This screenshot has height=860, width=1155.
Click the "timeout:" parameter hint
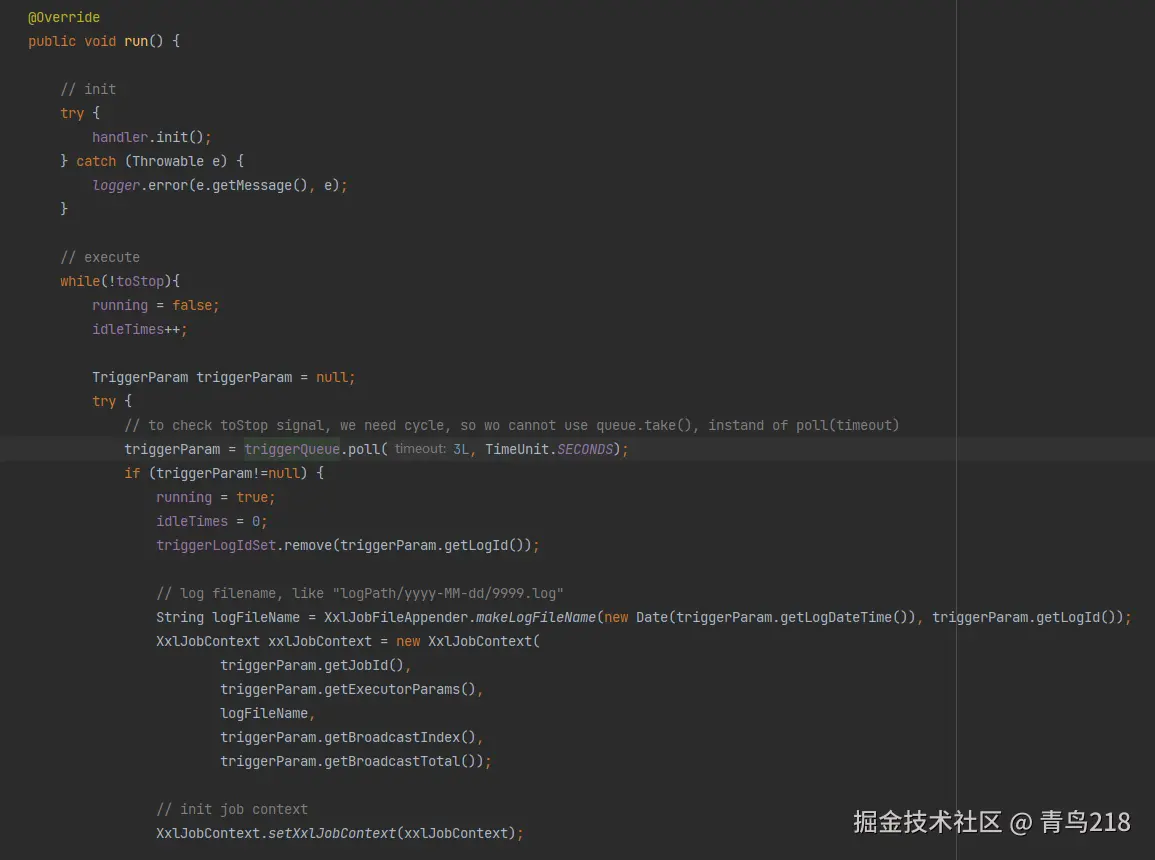click(421, 449)
